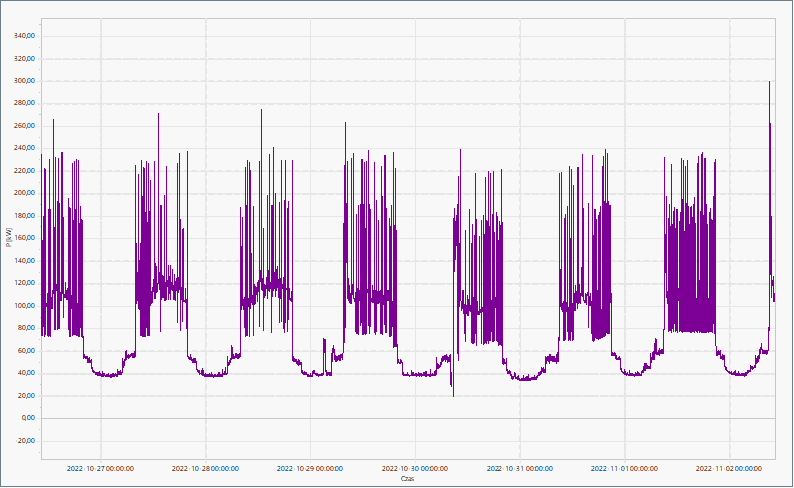Click the 2022-11-02 00:00:00 axis label
Screen dimensions: 794x488
pos(729,468)
